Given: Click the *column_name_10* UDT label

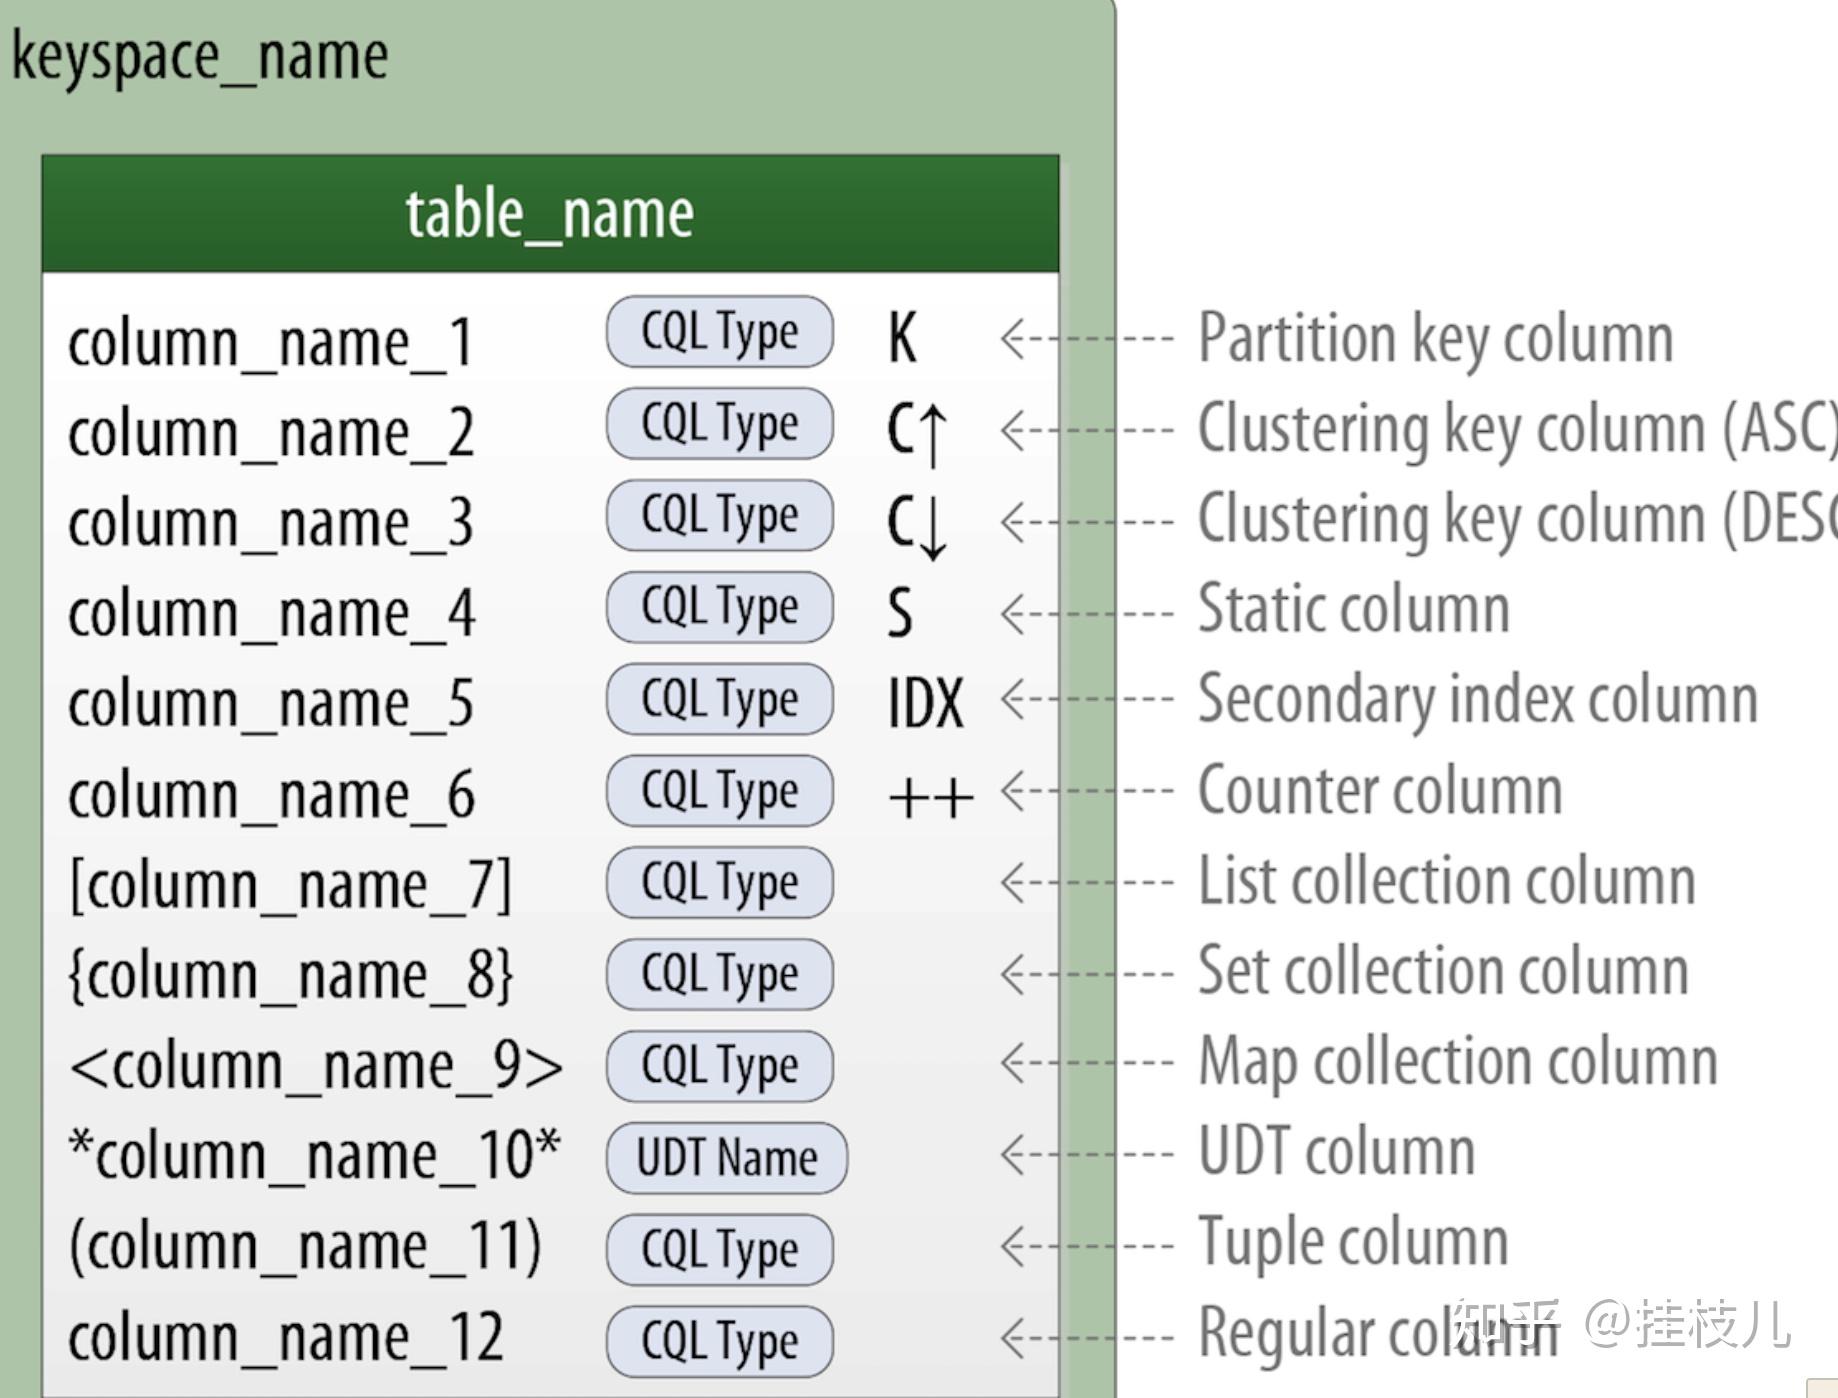Looking at the screenshot, I should [x=314, y=1155].
